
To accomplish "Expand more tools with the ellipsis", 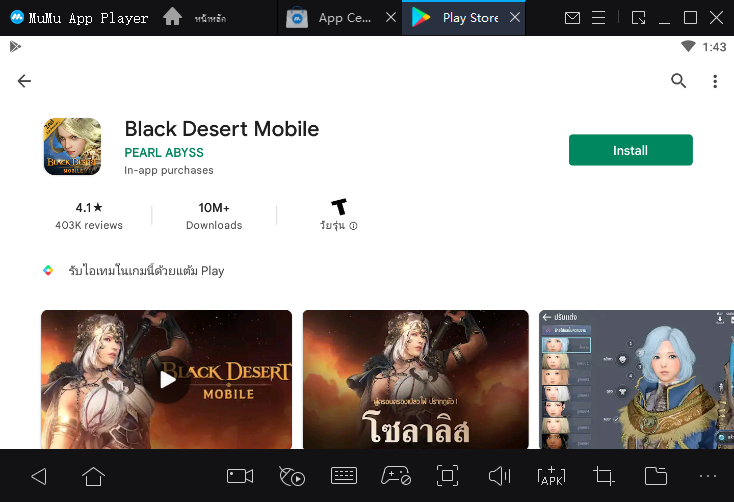I will pos(708,476).
